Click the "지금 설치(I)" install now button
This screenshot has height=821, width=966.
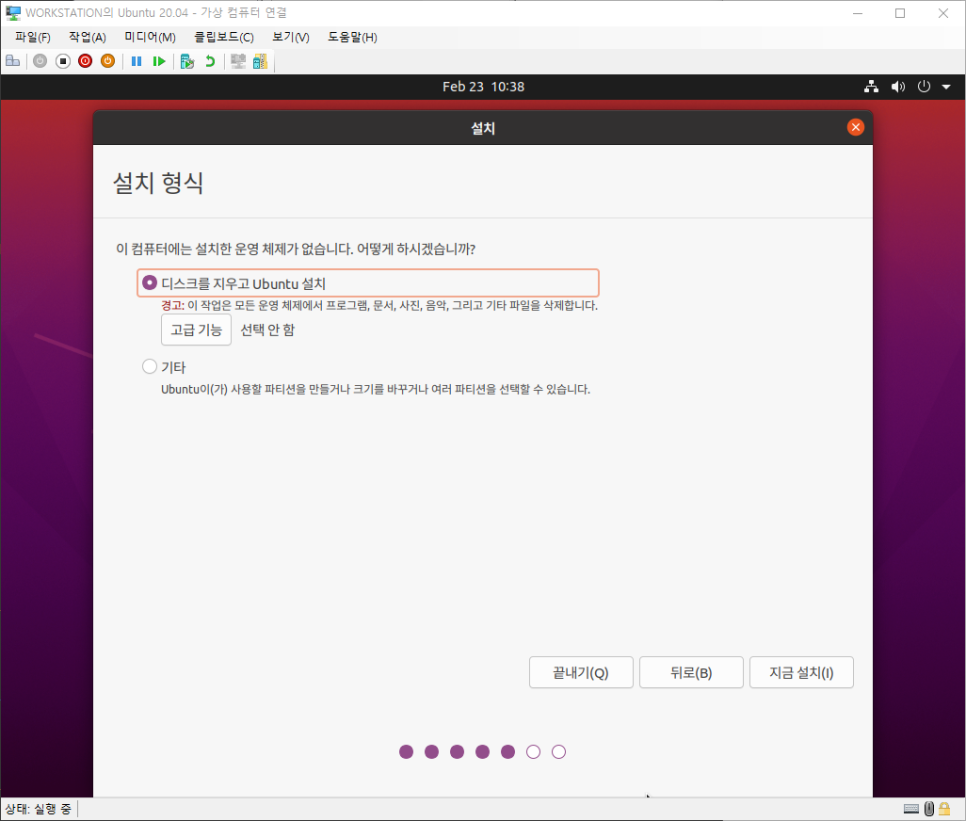801,672
